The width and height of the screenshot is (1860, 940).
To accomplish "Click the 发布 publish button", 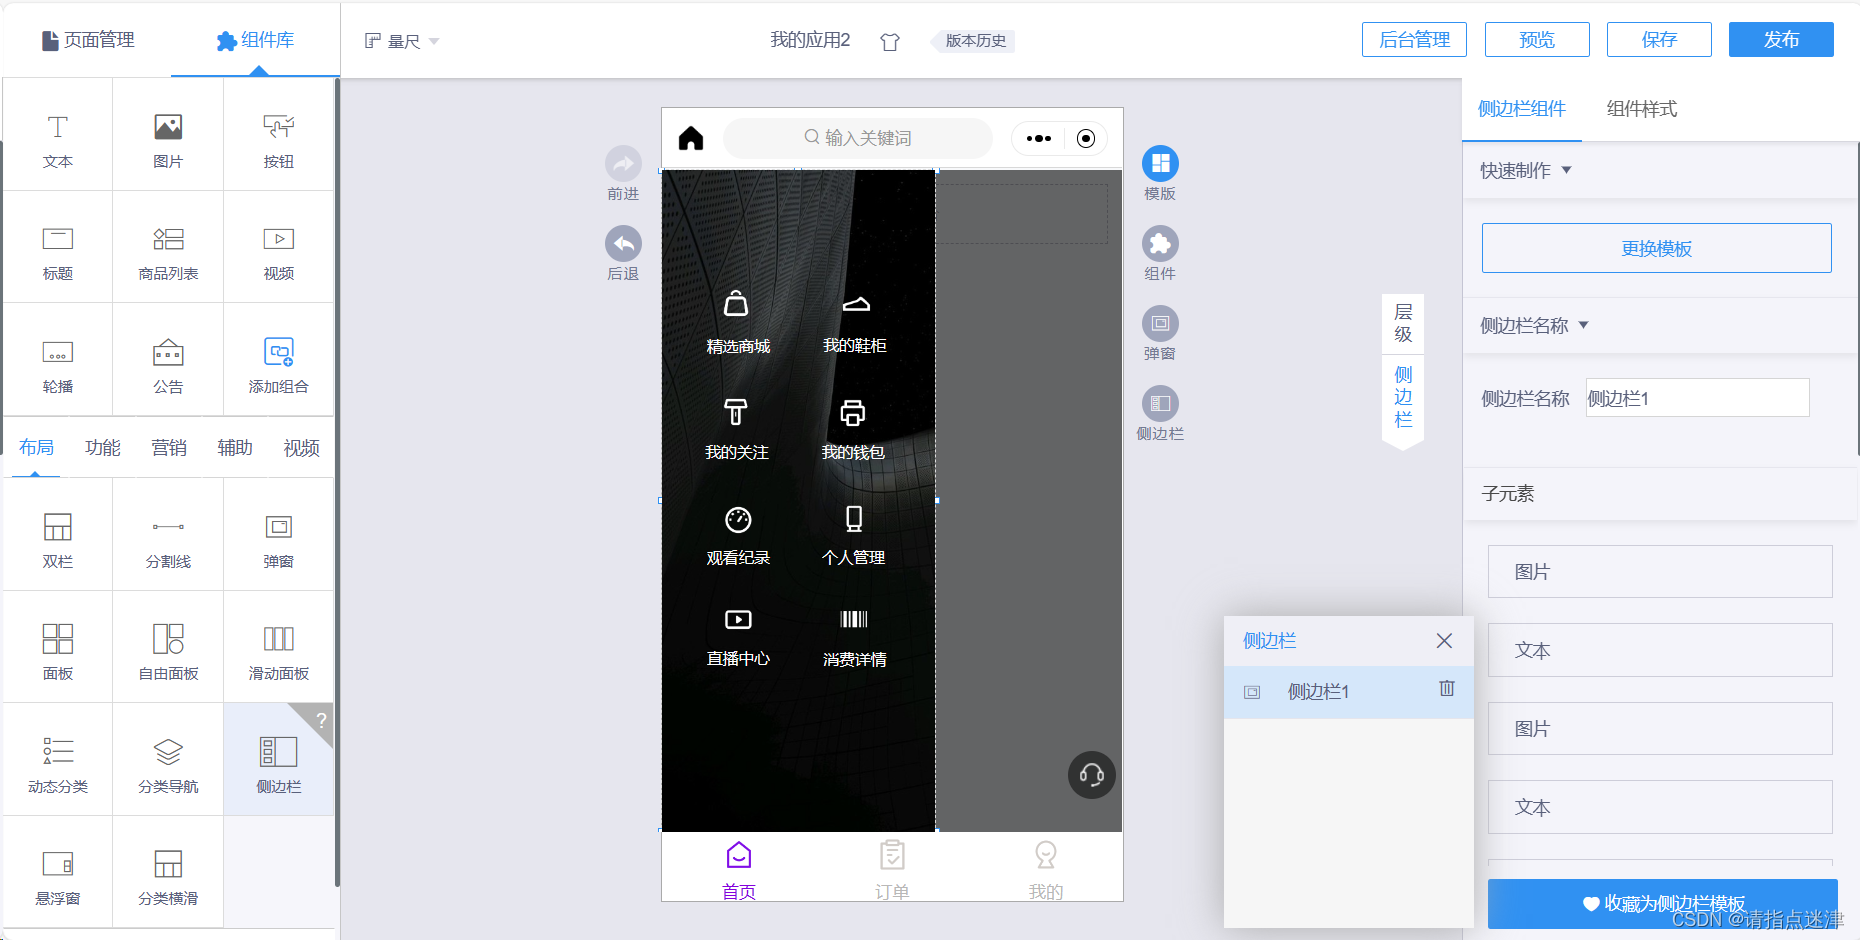I will (1781, 40).
